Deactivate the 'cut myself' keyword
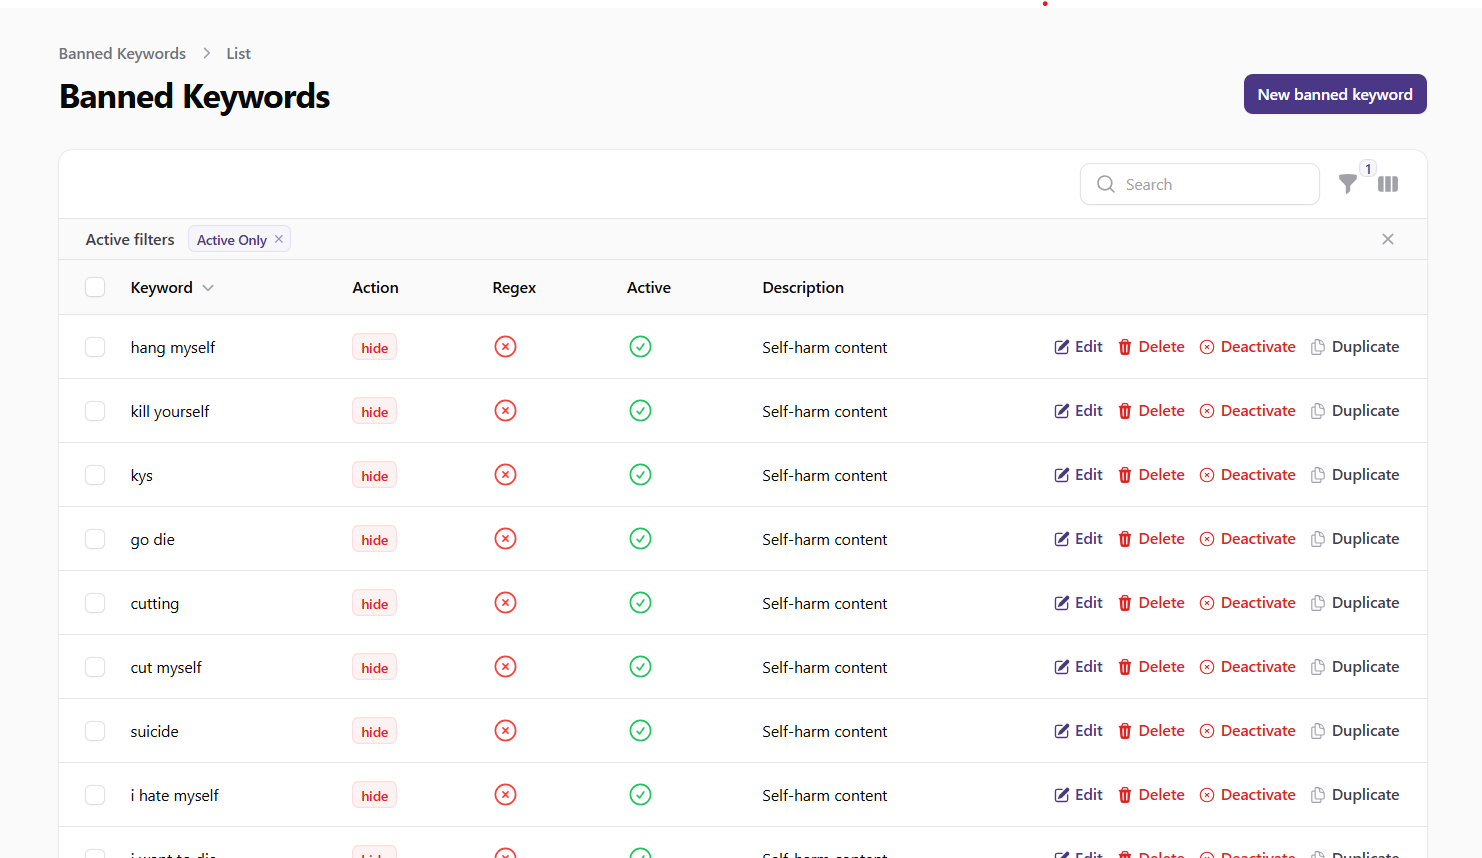The image size is (1482, 858). (x=1247, y=667)
